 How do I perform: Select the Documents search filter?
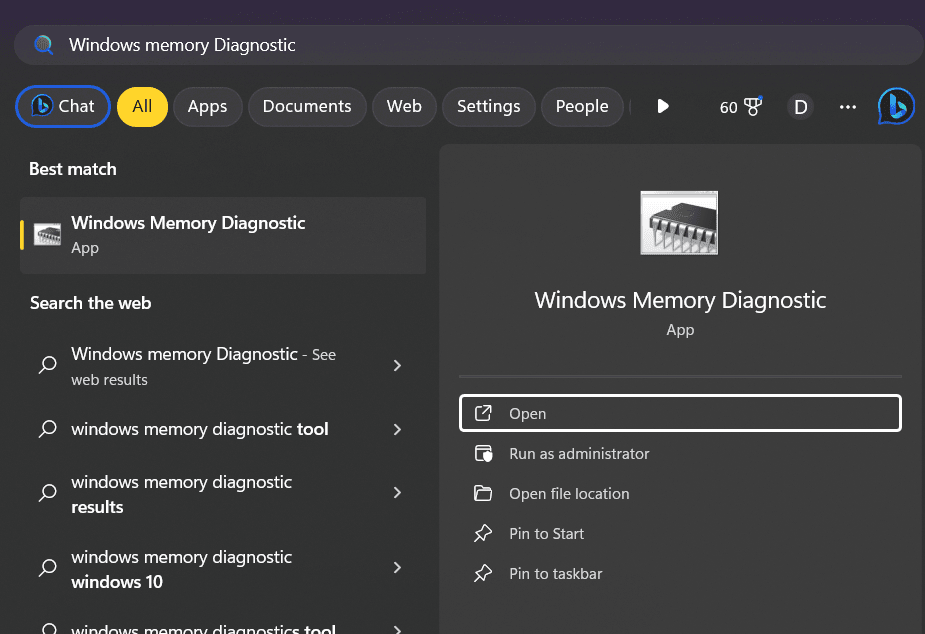[x=307, y=106]
